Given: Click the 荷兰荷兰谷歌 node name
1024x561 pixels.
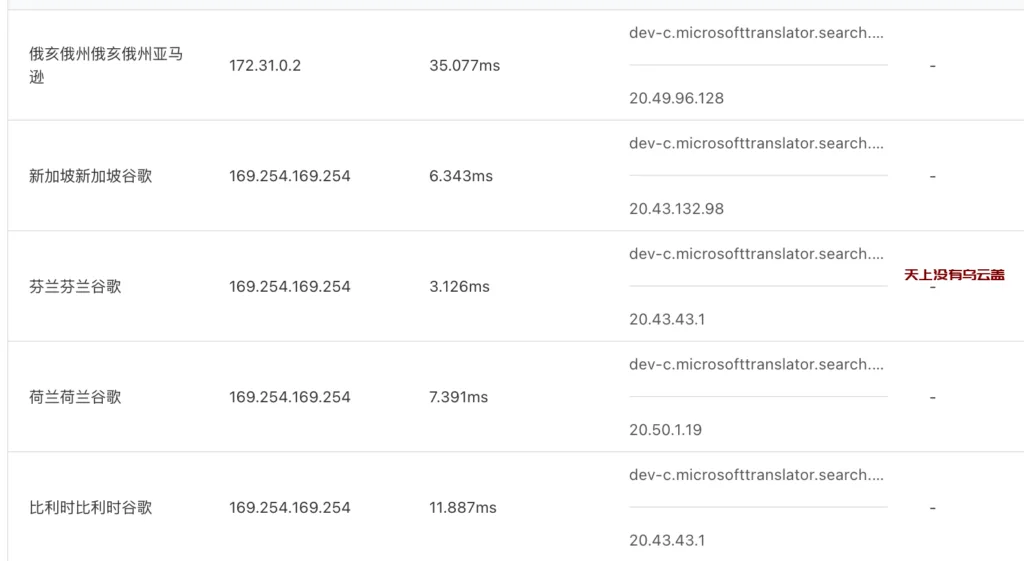Looking at the screenshot, I should (75, 396).
